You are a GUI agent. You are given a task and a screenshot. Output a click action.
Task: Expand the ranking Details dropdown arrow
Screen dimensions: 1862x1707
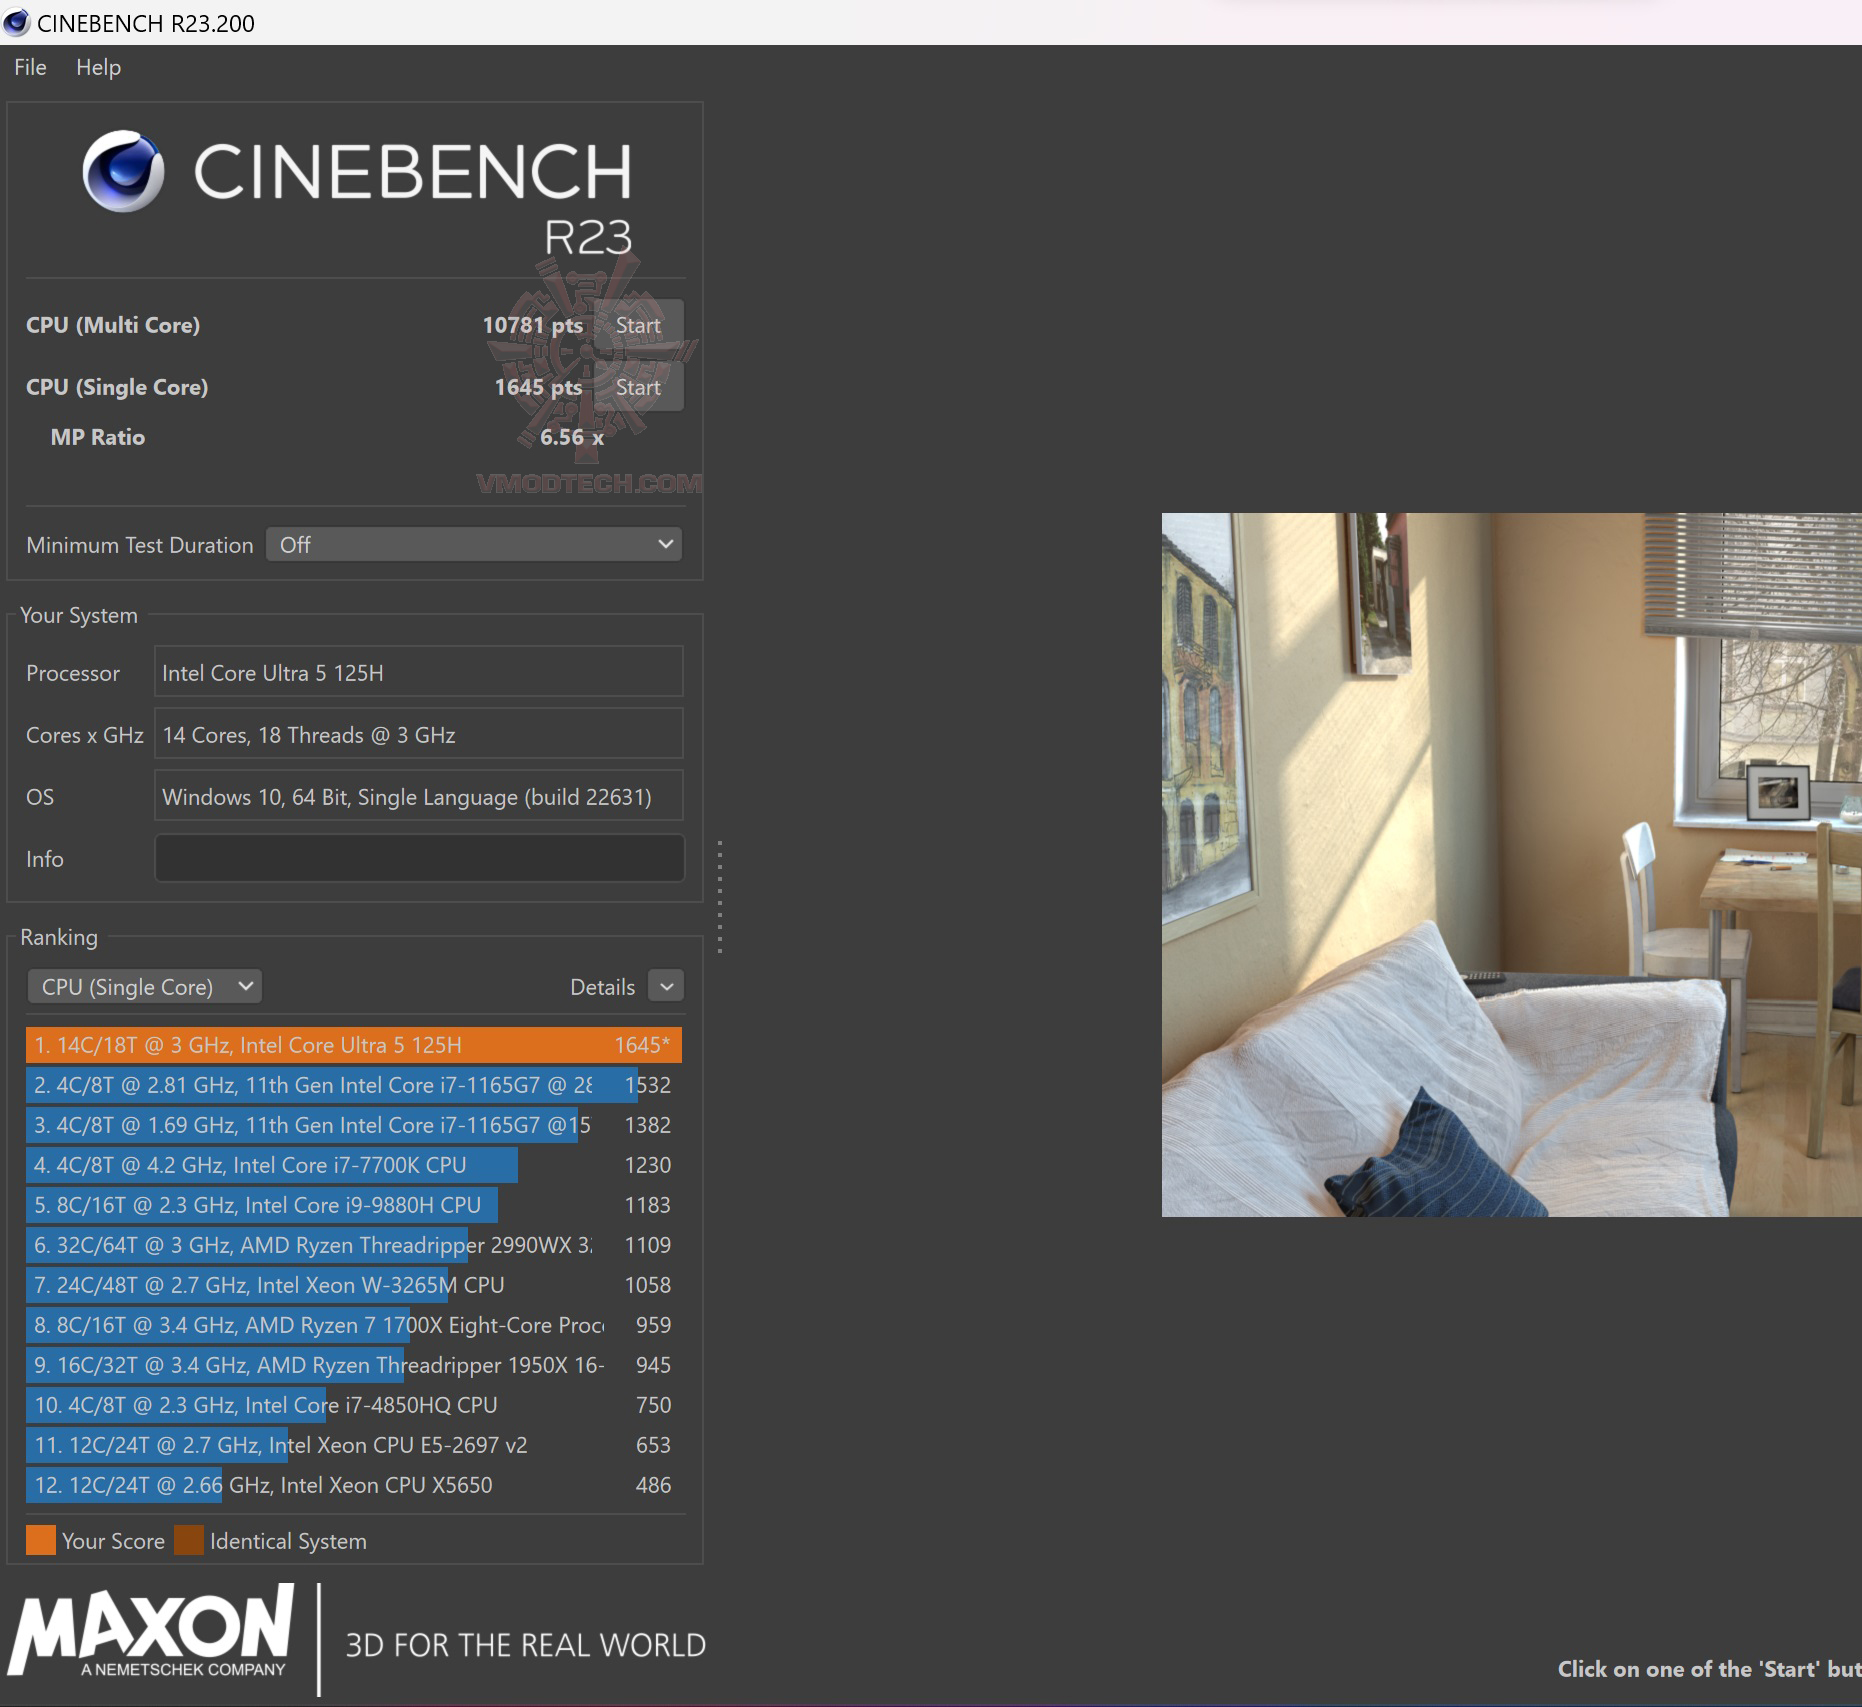[x=666, y=987]
